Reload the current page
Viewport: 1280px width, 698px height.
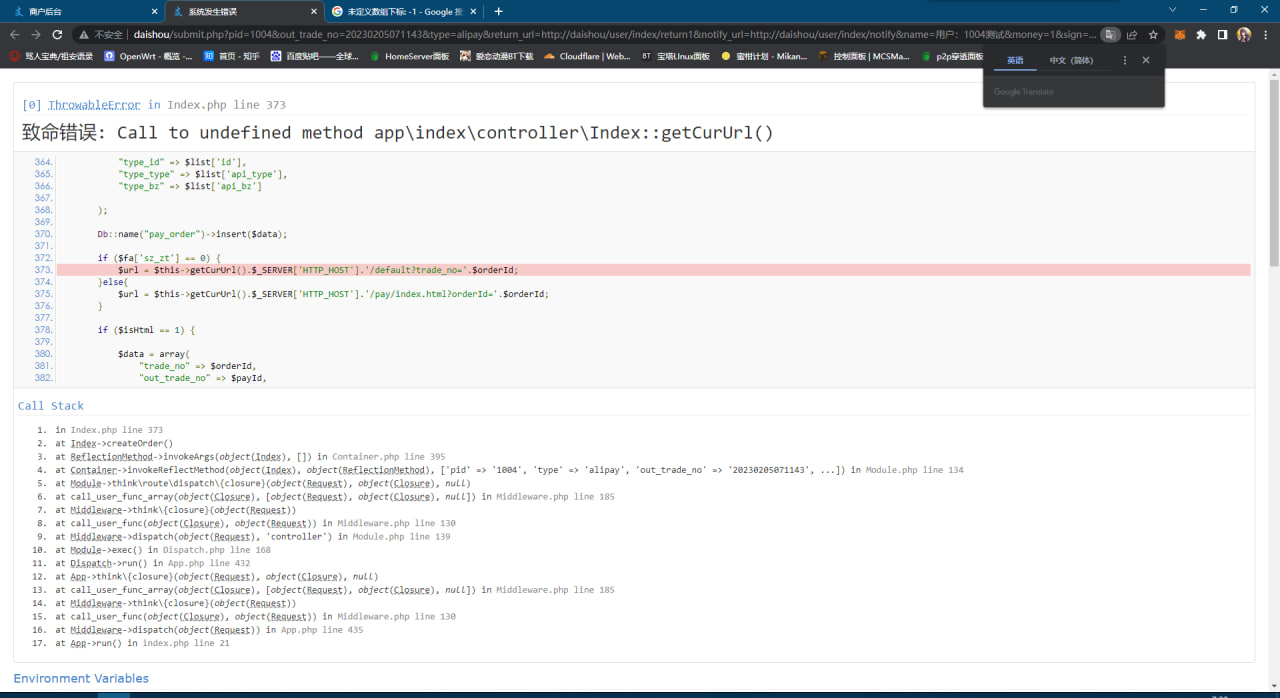(x=57, y=34)
